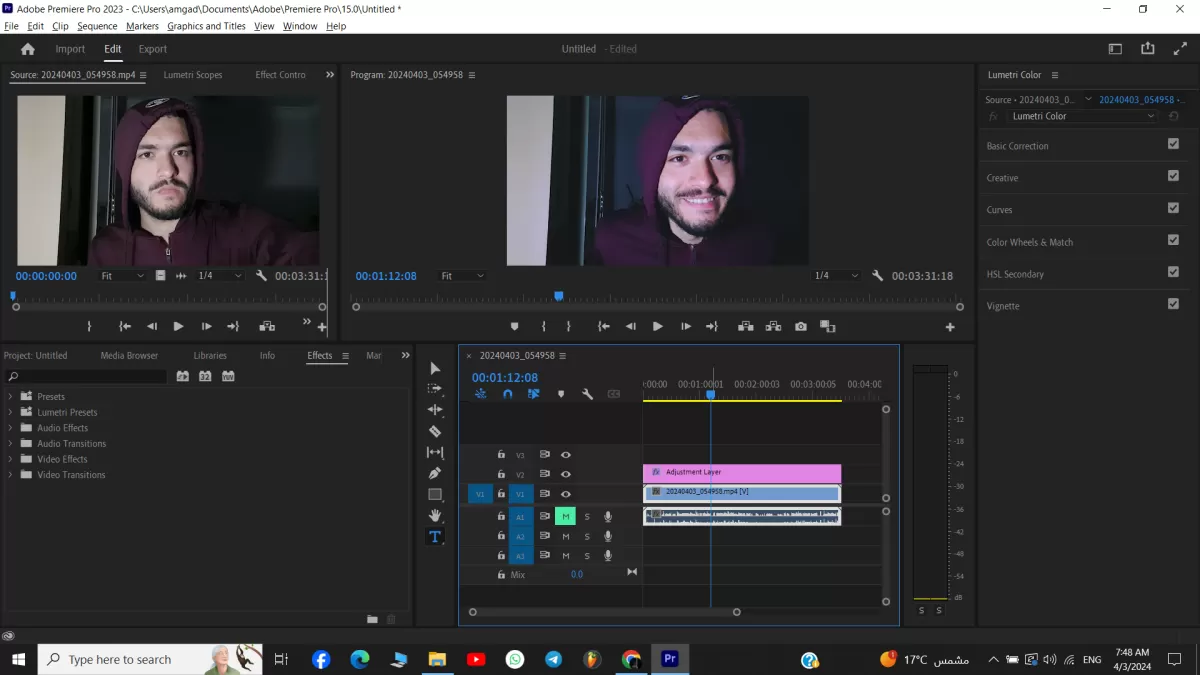Add a marker in the timeline

[x=561, y=394]
